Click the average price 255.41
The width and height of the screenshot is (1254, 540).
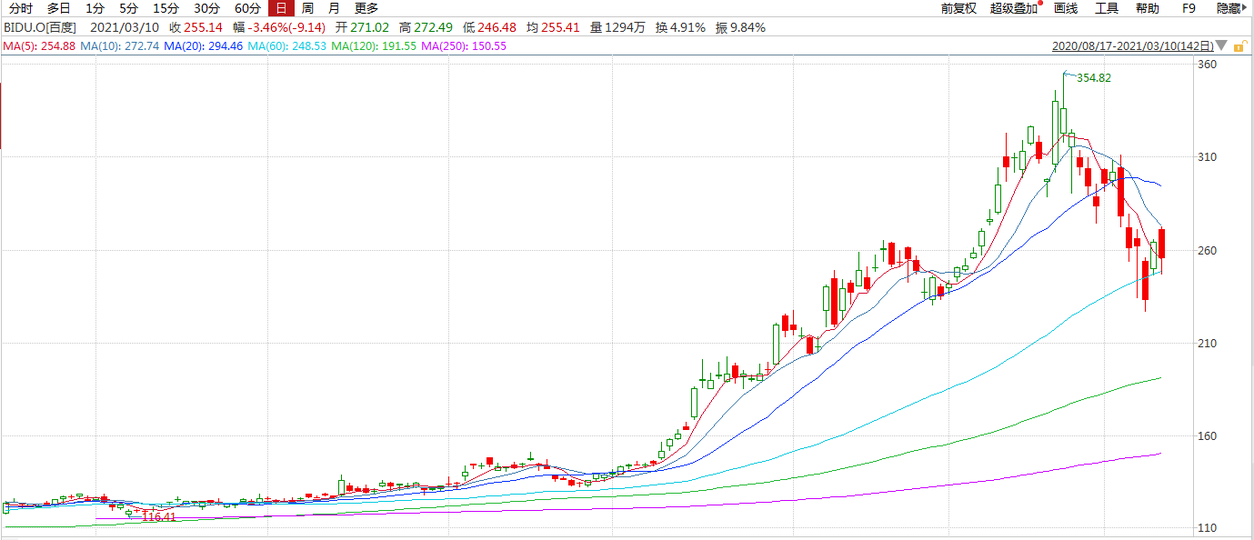[561, 28]
